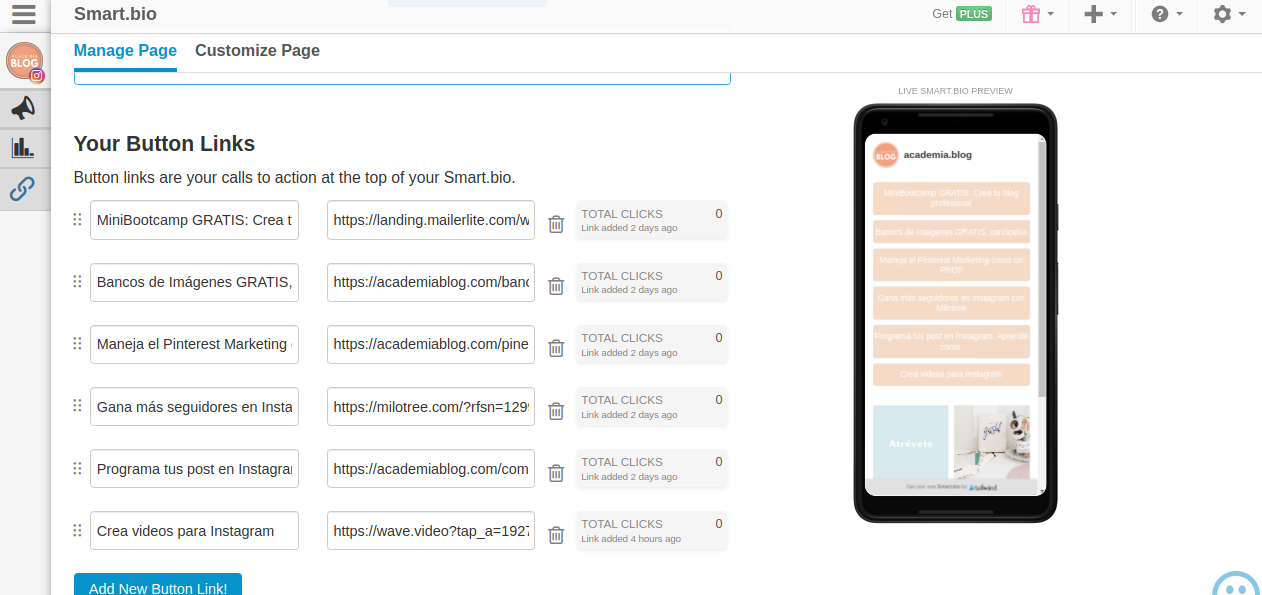
Task: Click the academia.blog profile name in preview
Action: tap(937, 155)
